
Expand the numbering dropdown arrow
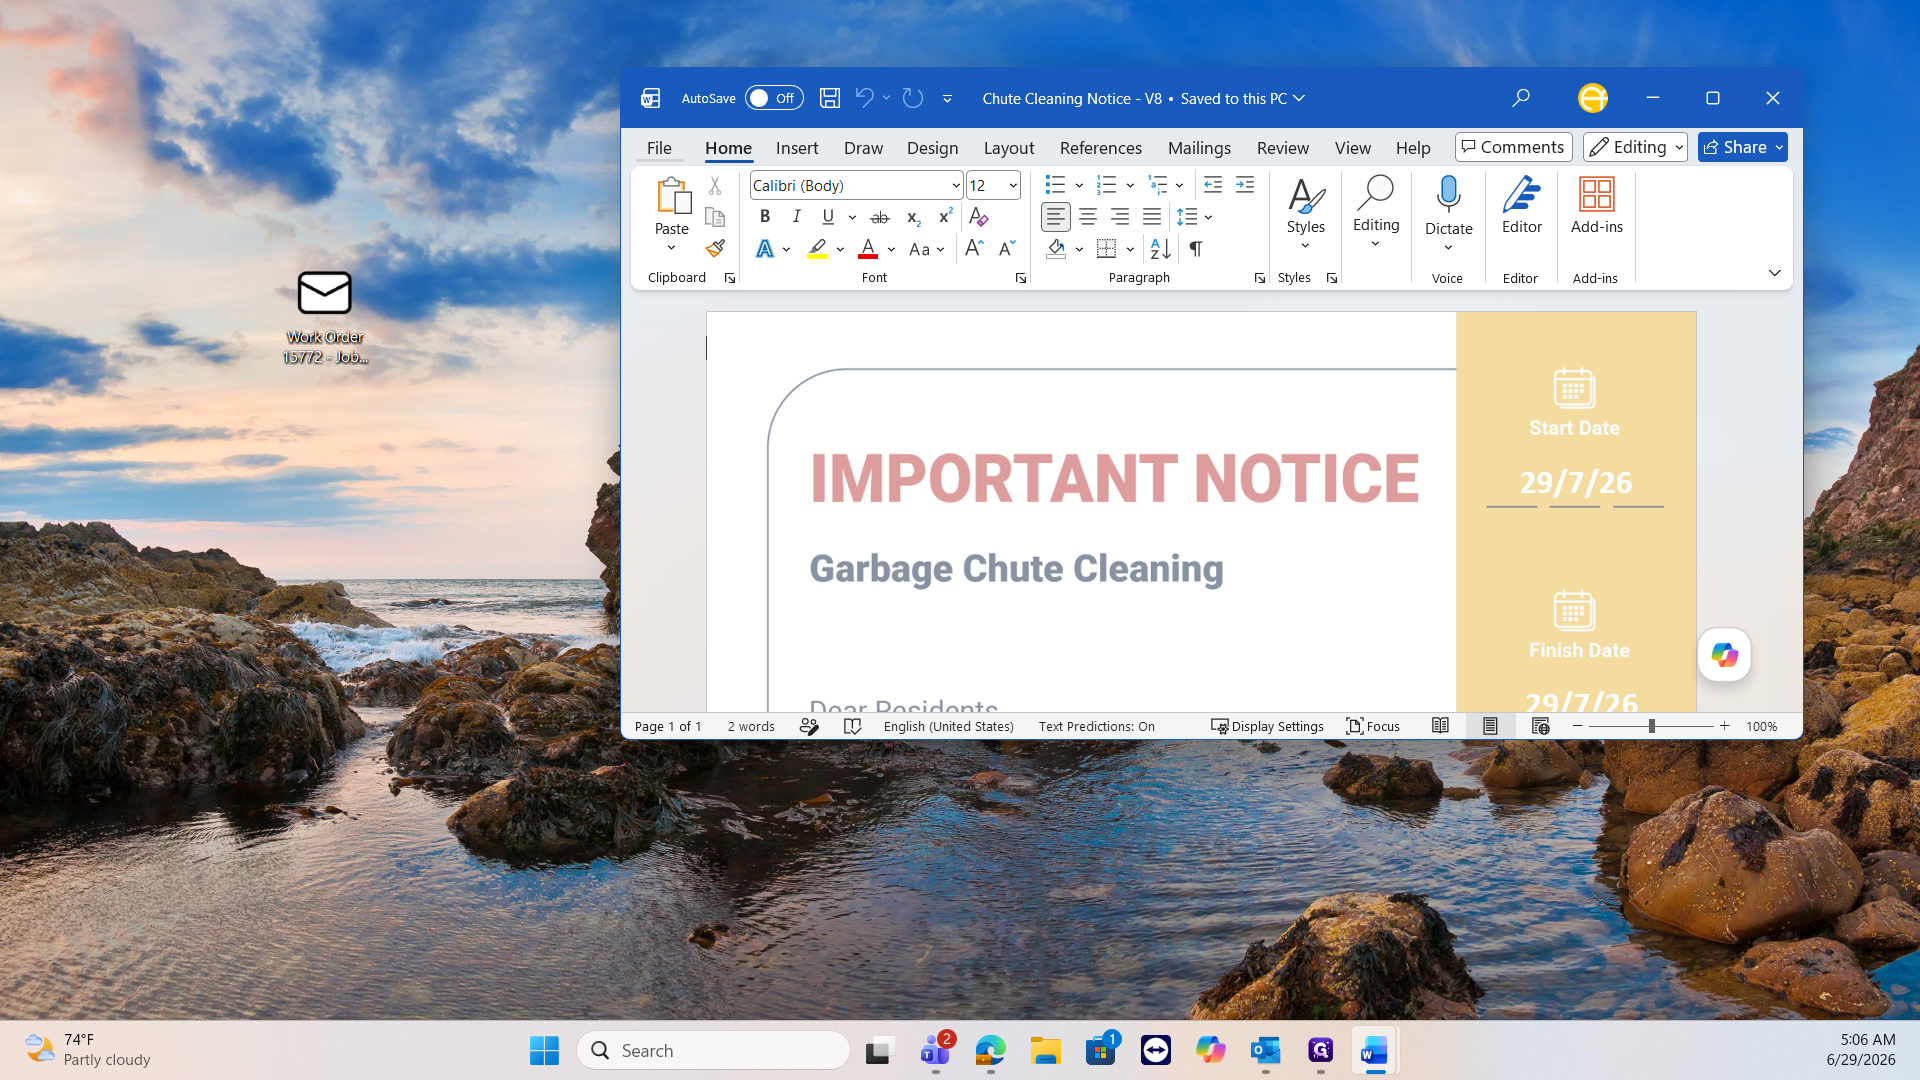[x=1130, y=186]
